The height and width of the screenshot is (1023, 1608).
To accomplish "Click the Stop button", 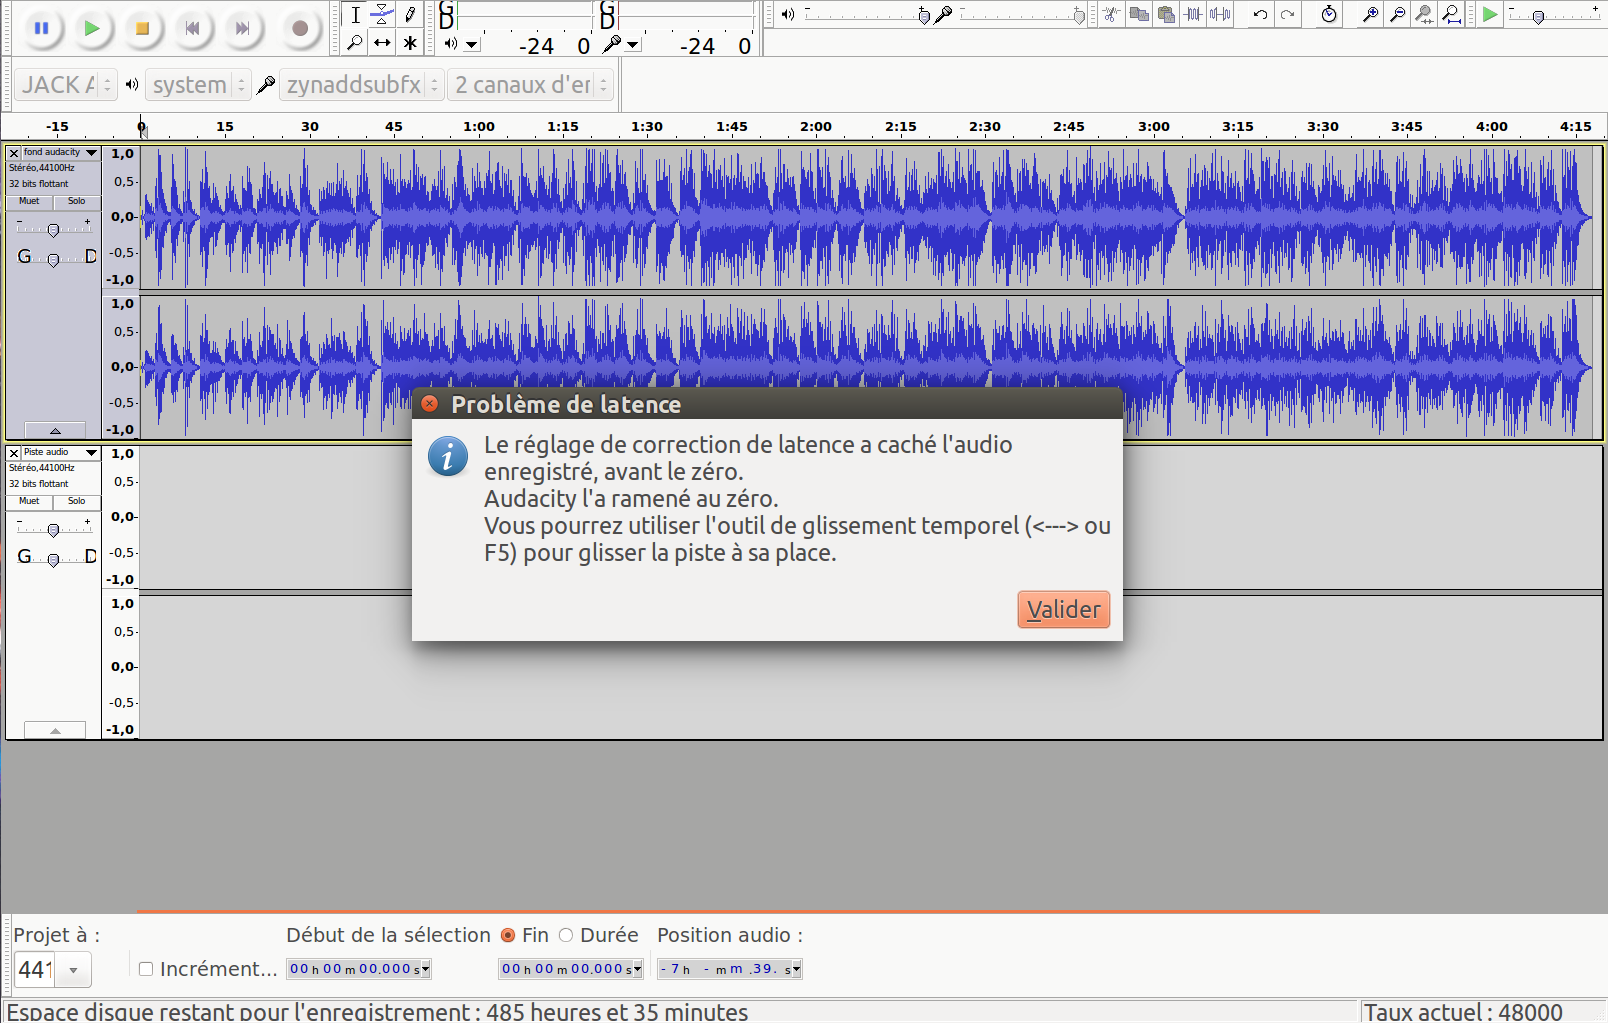I will pos(142,28).
